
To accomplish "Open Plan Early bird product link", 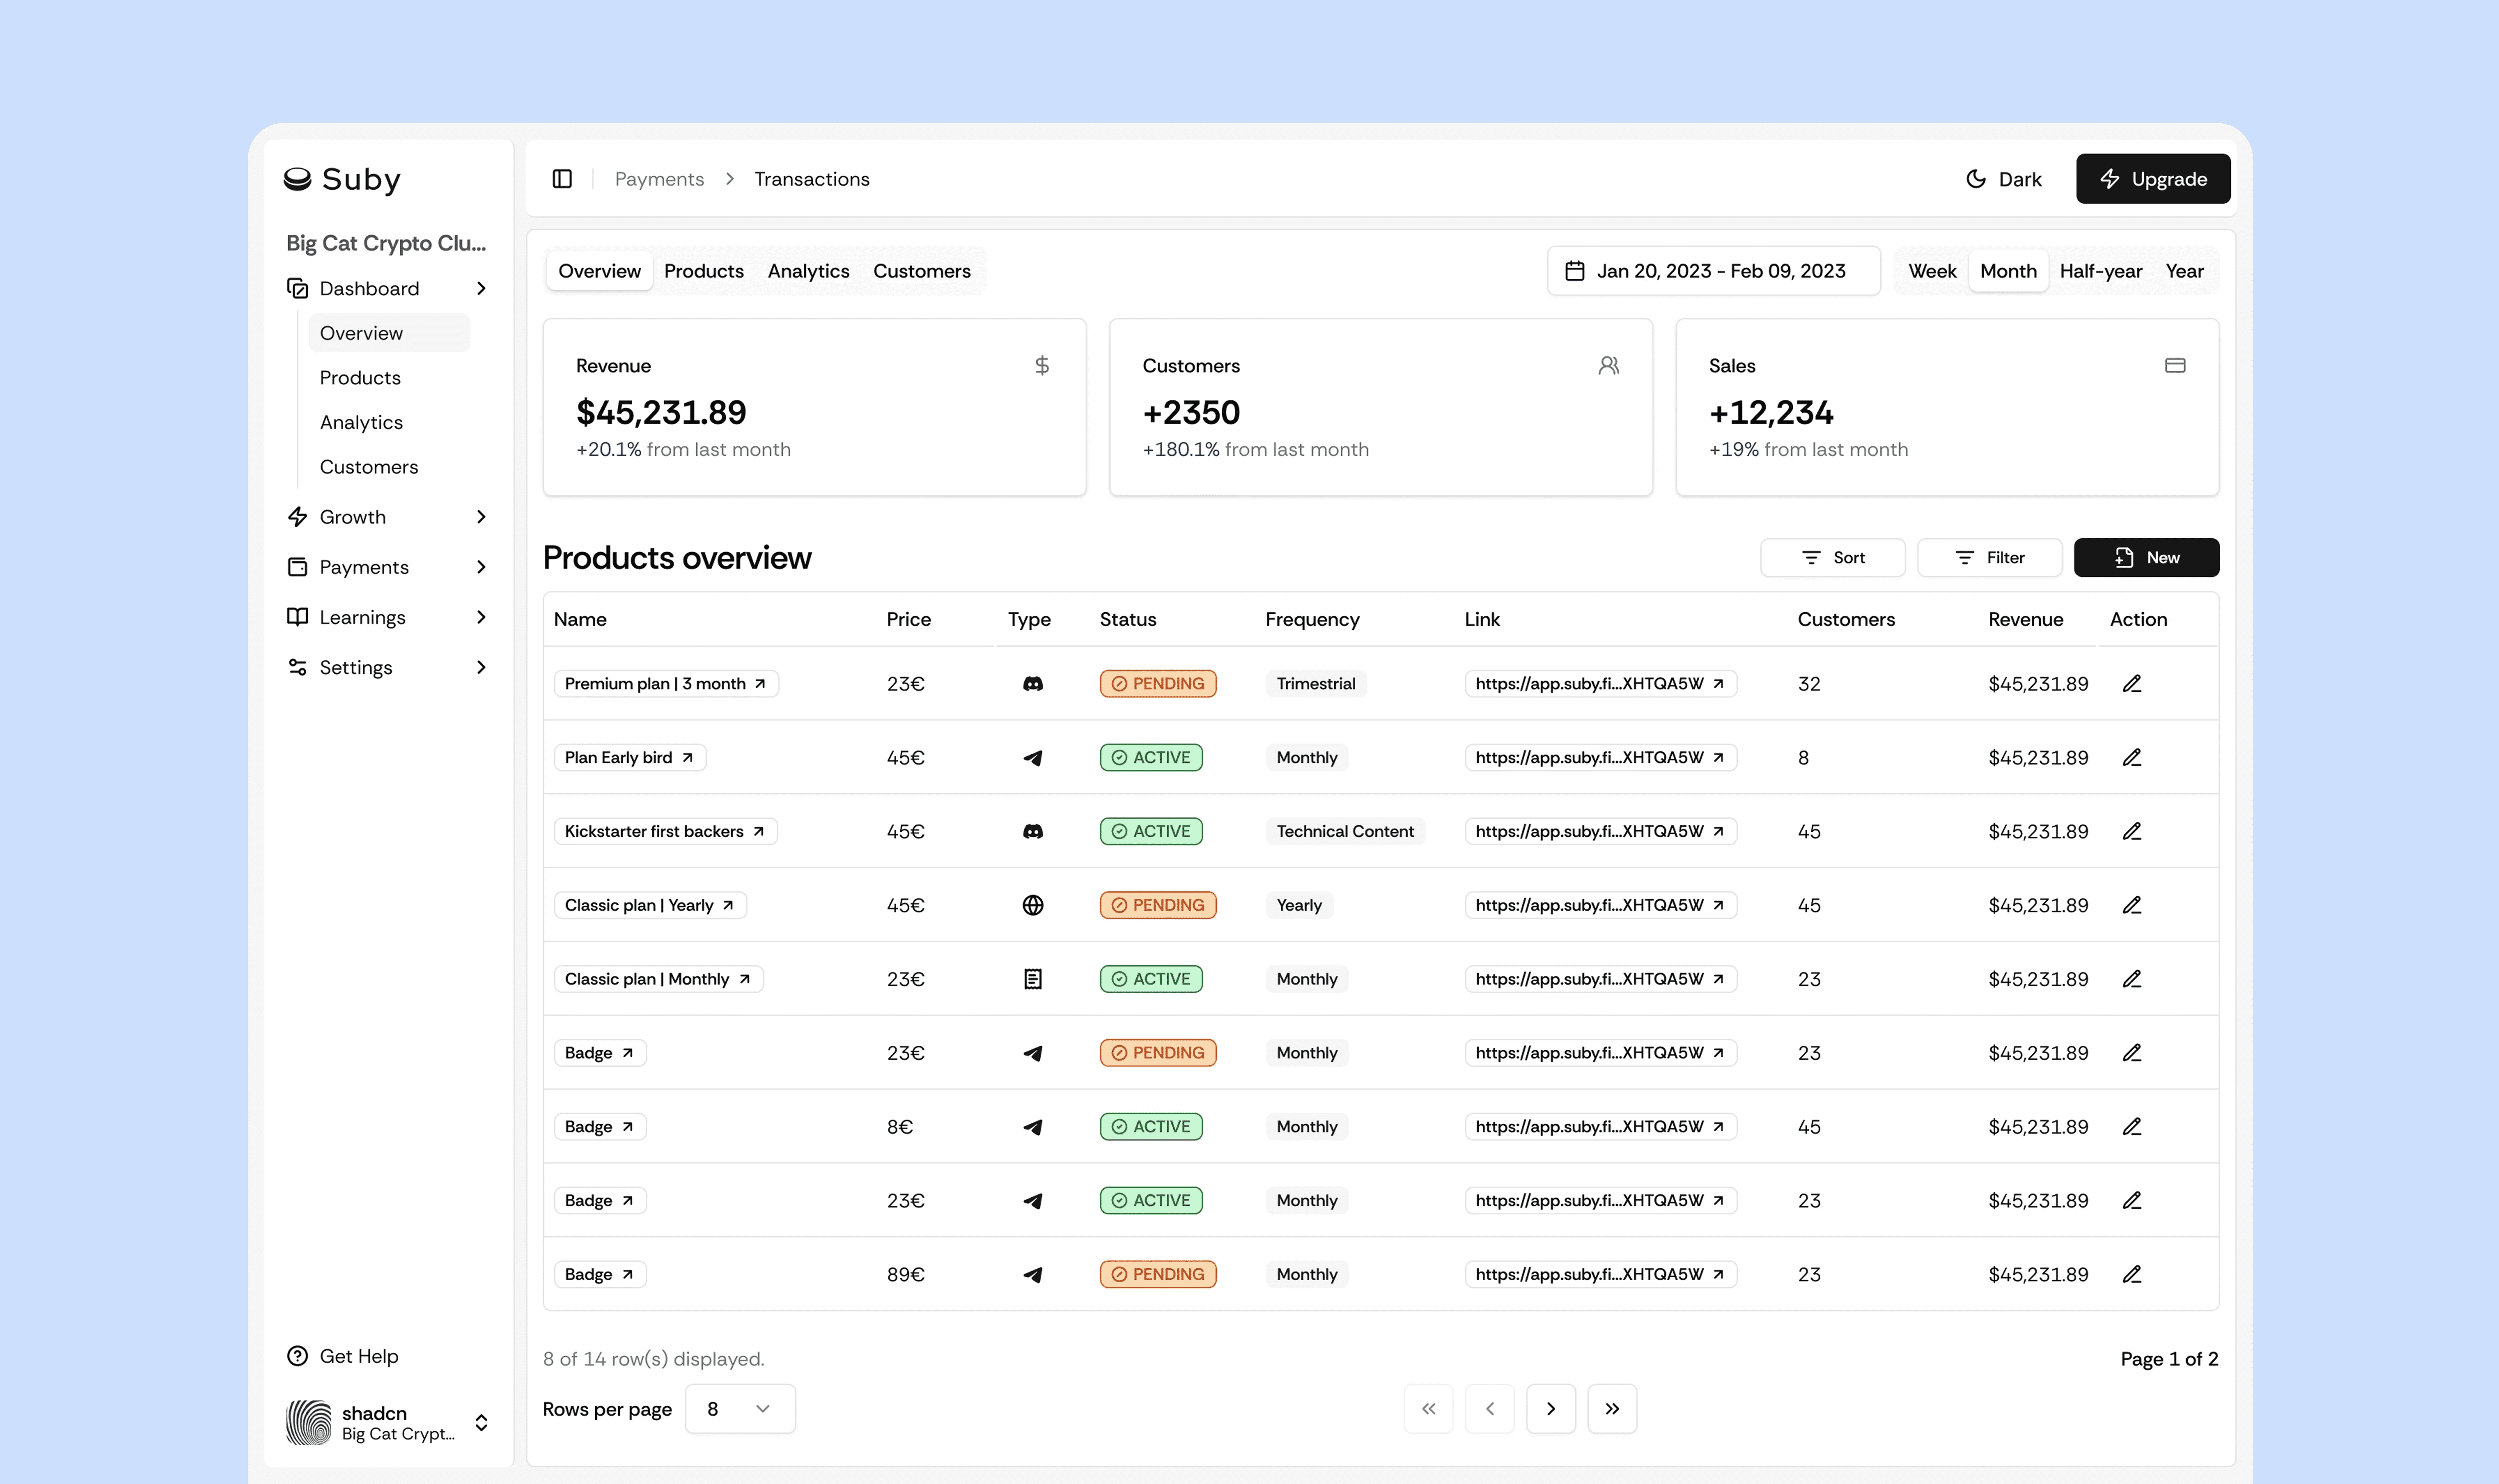I will coord(630,758).
